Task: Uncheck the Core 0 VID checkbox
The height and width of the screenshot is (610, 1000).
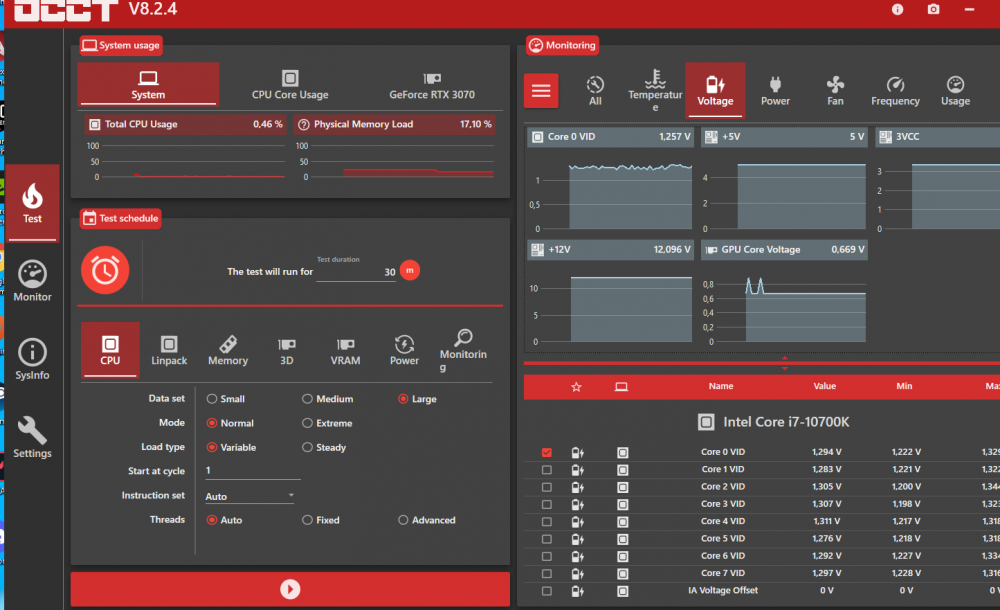Action: 547,452
